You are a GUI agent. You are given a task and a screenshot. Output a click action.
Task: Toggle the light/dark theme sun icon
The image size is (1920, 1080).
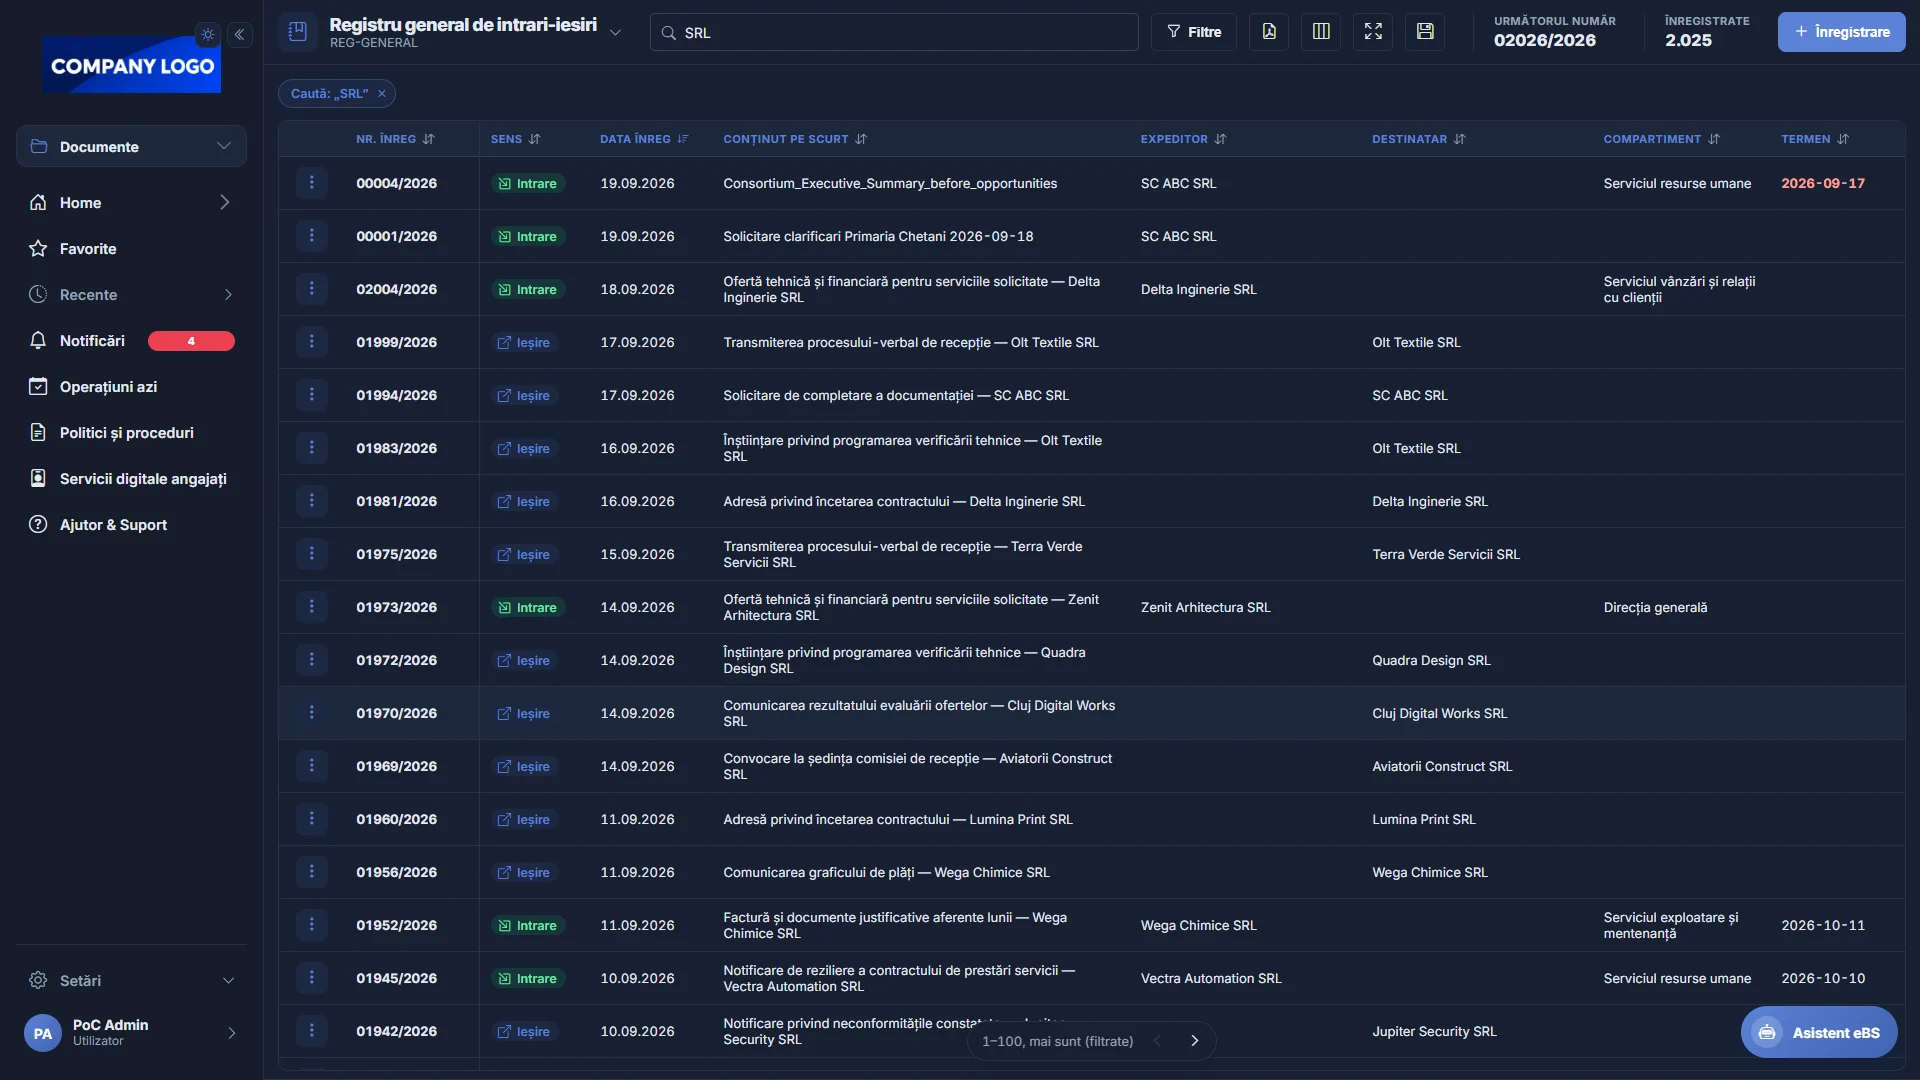click(208, 35)
